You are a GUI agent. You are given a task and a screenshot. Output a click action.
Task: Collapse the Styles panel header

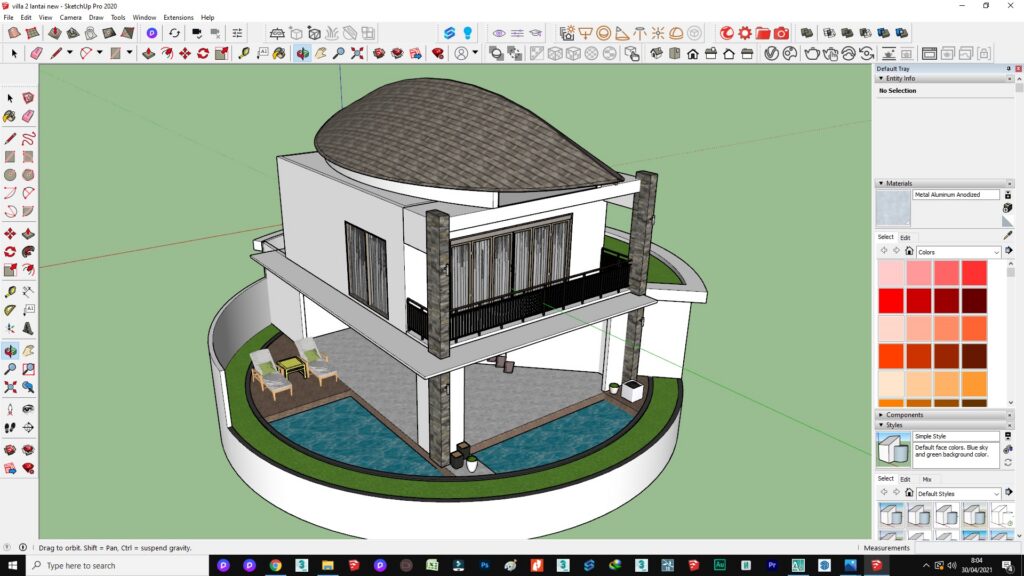(880, 425)
